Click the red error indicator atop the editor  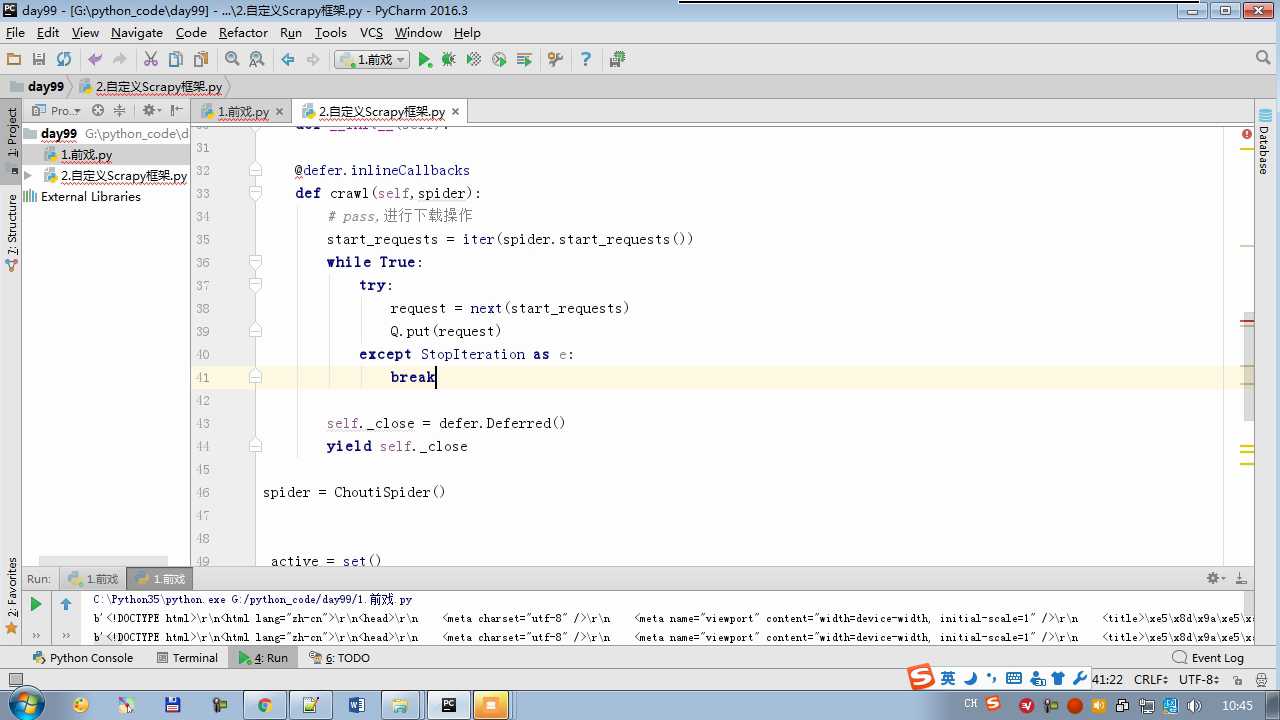pyautogui.click(x=1247, y=134)
